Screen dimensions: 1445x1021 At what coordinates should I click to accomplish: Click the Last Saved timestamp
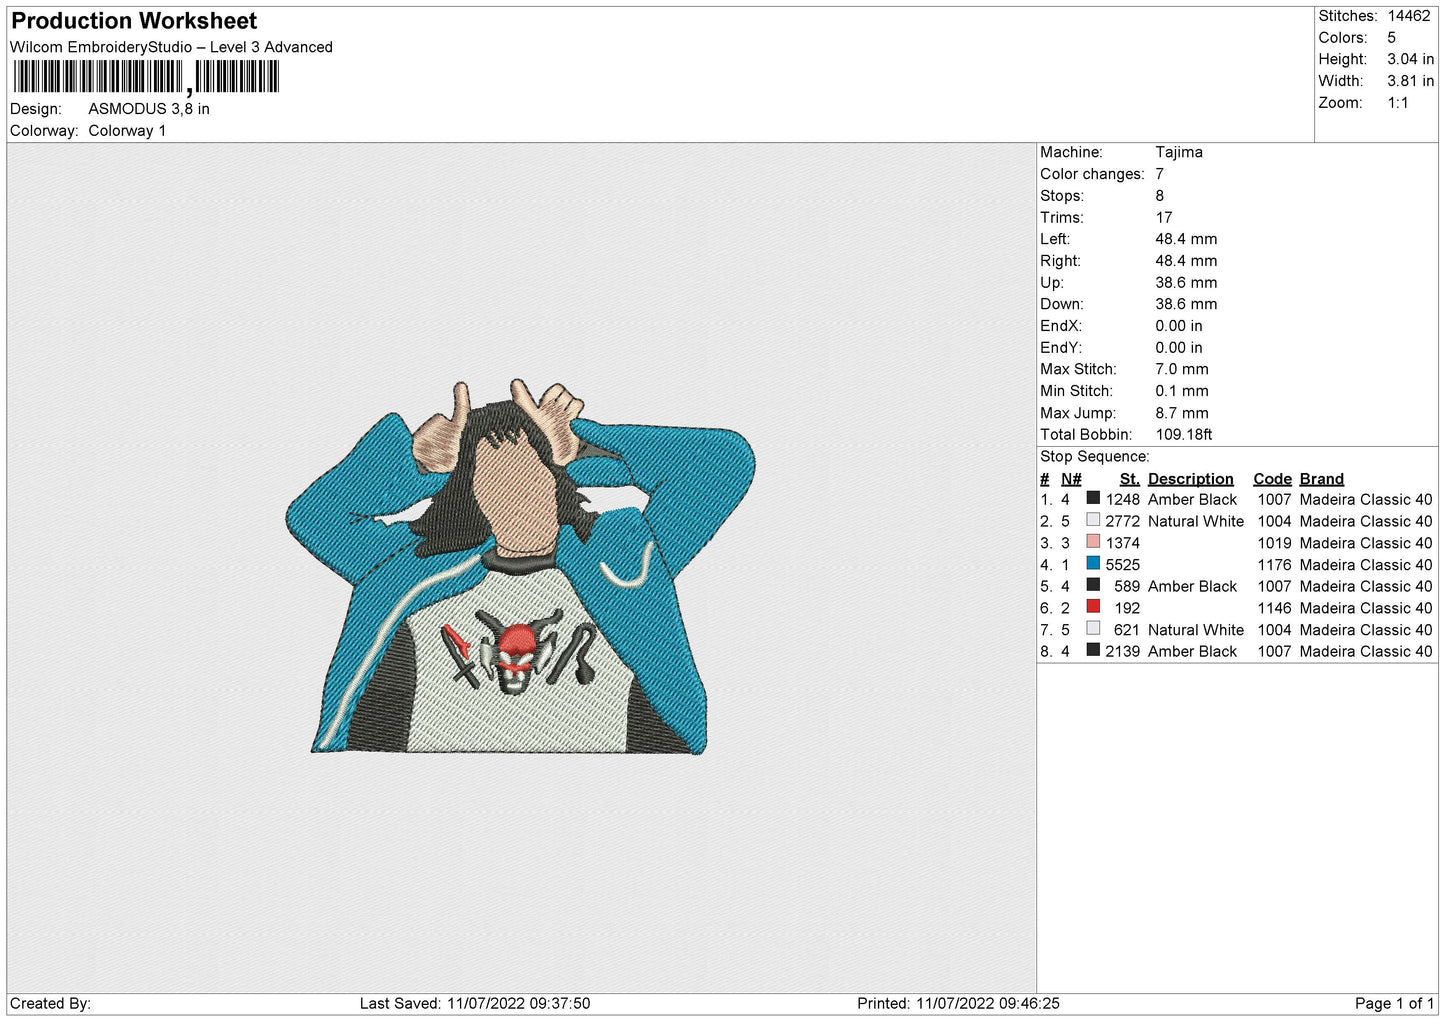pyautogui.click(x=475, y=1003)
